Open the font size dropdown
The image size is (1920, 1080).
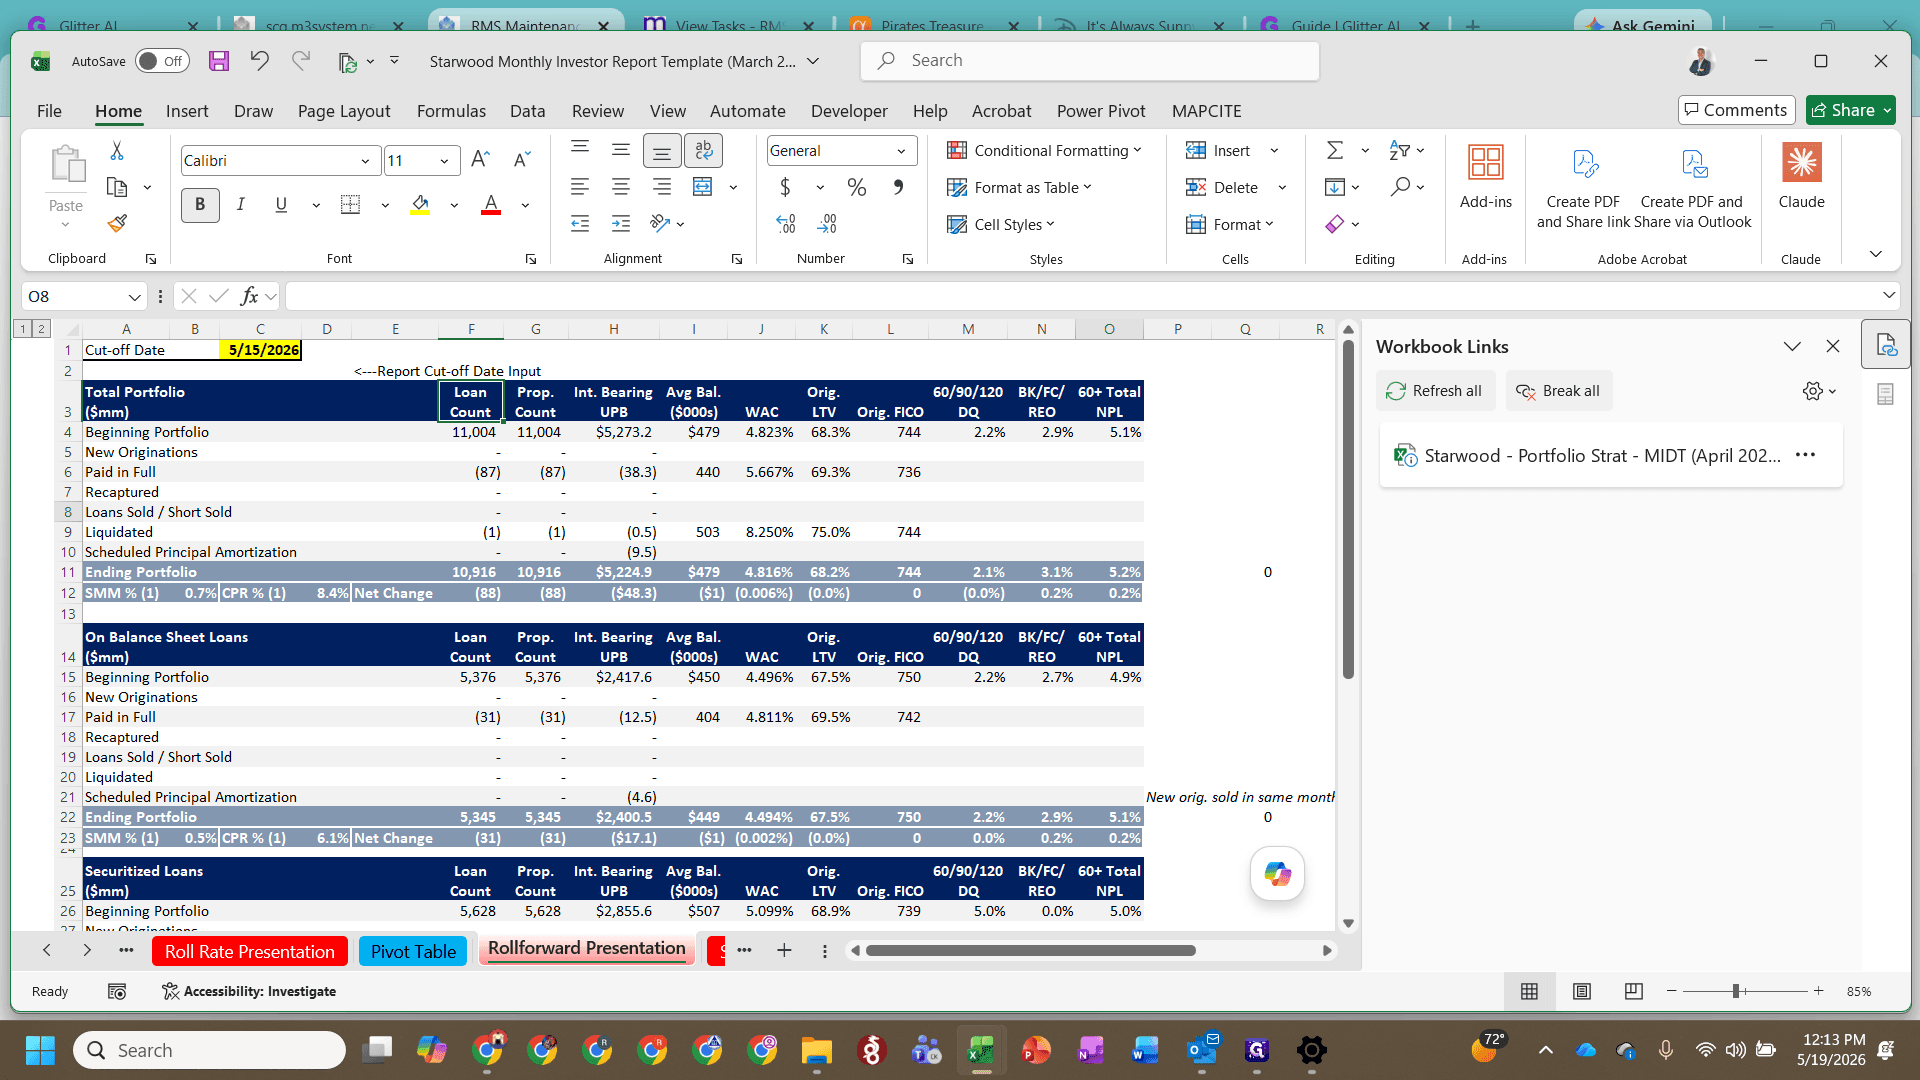coord(444,161)
